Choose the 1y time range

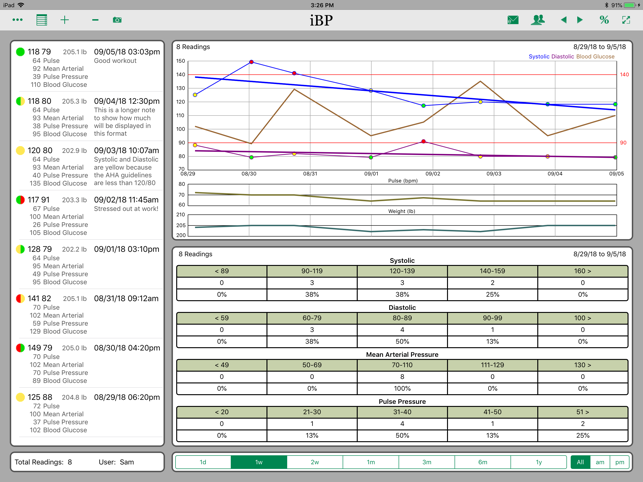coord(537,462)
